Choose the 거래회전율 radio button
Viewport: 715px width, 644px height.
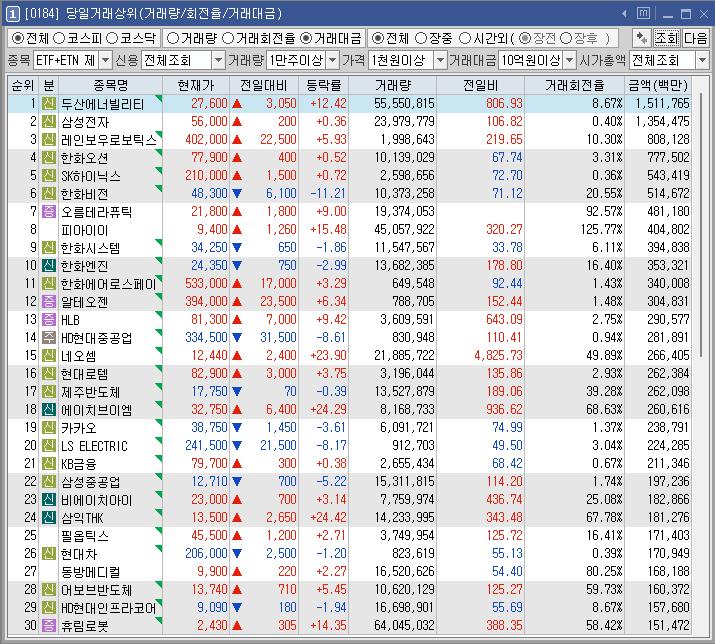click(x=228, y=38)
